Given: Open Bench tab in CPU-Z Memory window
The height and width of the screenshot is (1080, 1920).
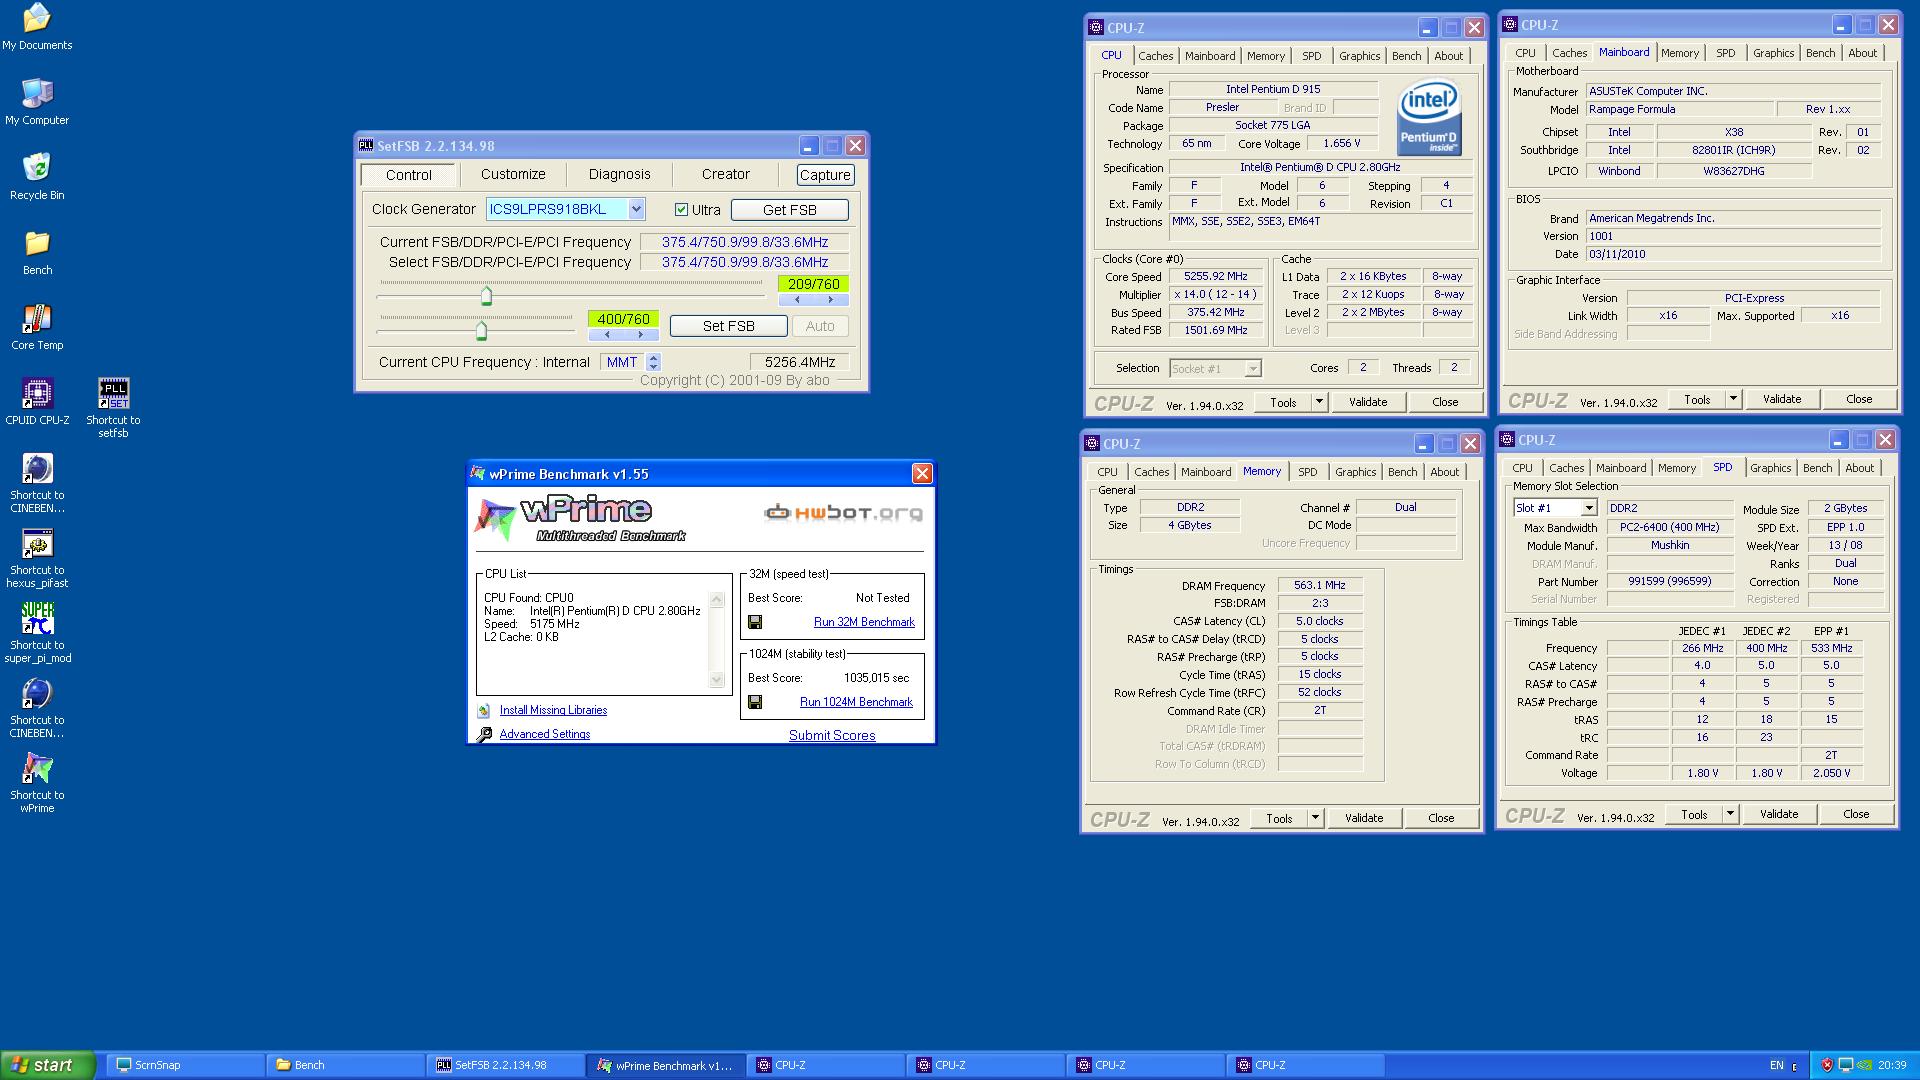Looking at the screenshot, I should click(1402, 472).
